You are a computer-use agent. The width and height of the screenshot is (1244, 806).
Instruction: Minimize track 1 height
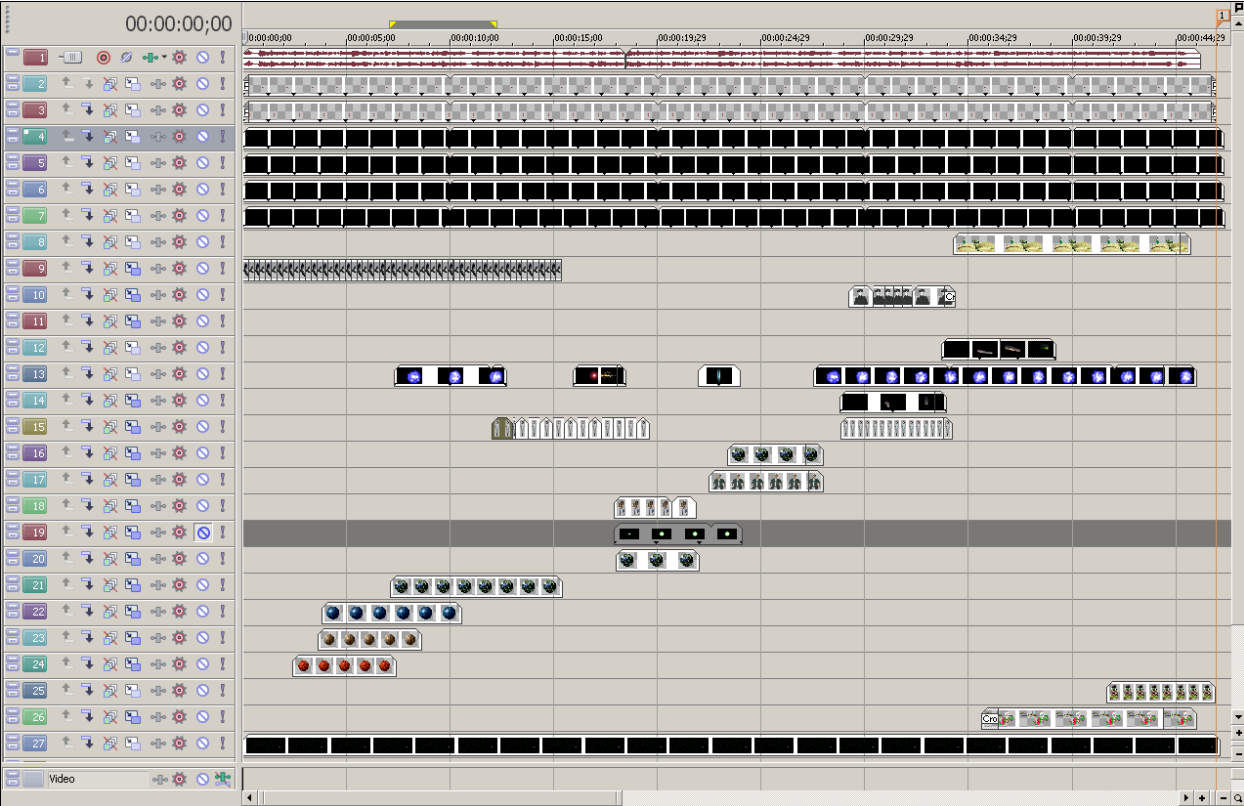(13, 53)
